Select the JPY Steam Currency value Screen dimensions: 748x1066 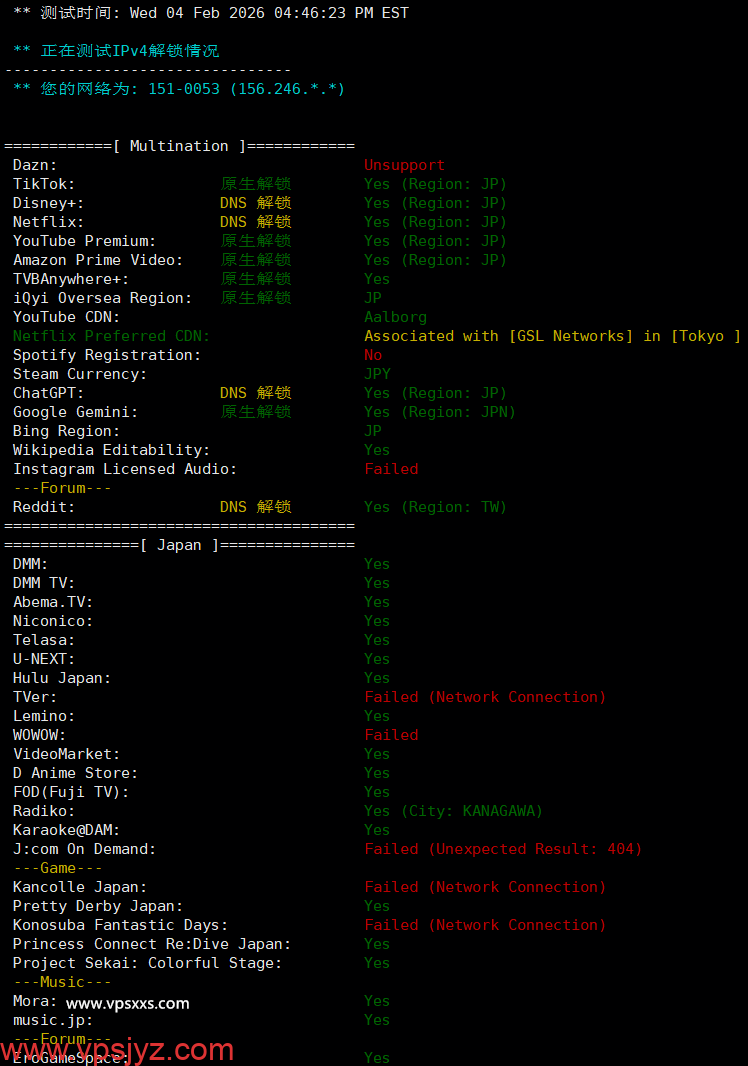(x=377, y=374)
